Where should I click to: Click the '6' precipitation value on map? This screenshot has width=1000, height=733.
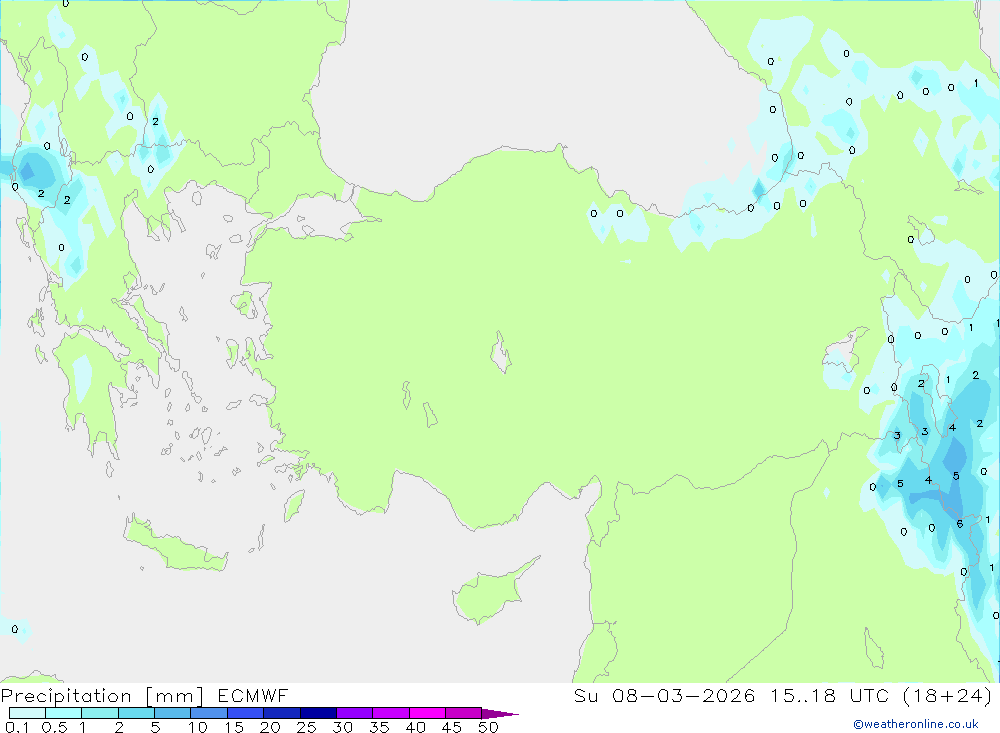960,524
